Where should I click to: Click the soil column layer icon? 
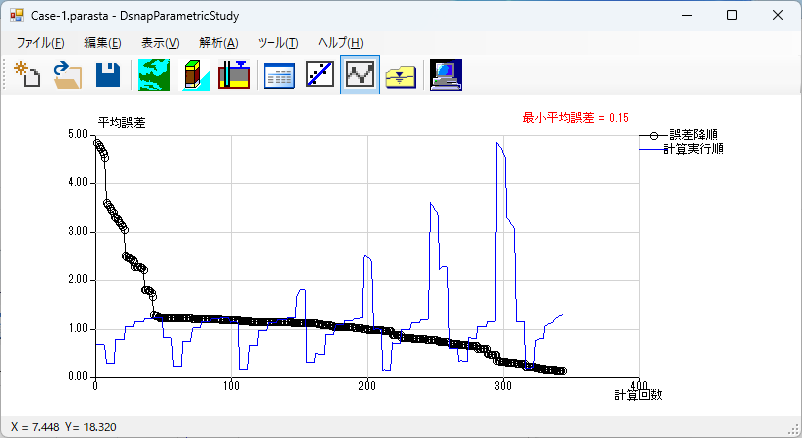tap(194, 75)
